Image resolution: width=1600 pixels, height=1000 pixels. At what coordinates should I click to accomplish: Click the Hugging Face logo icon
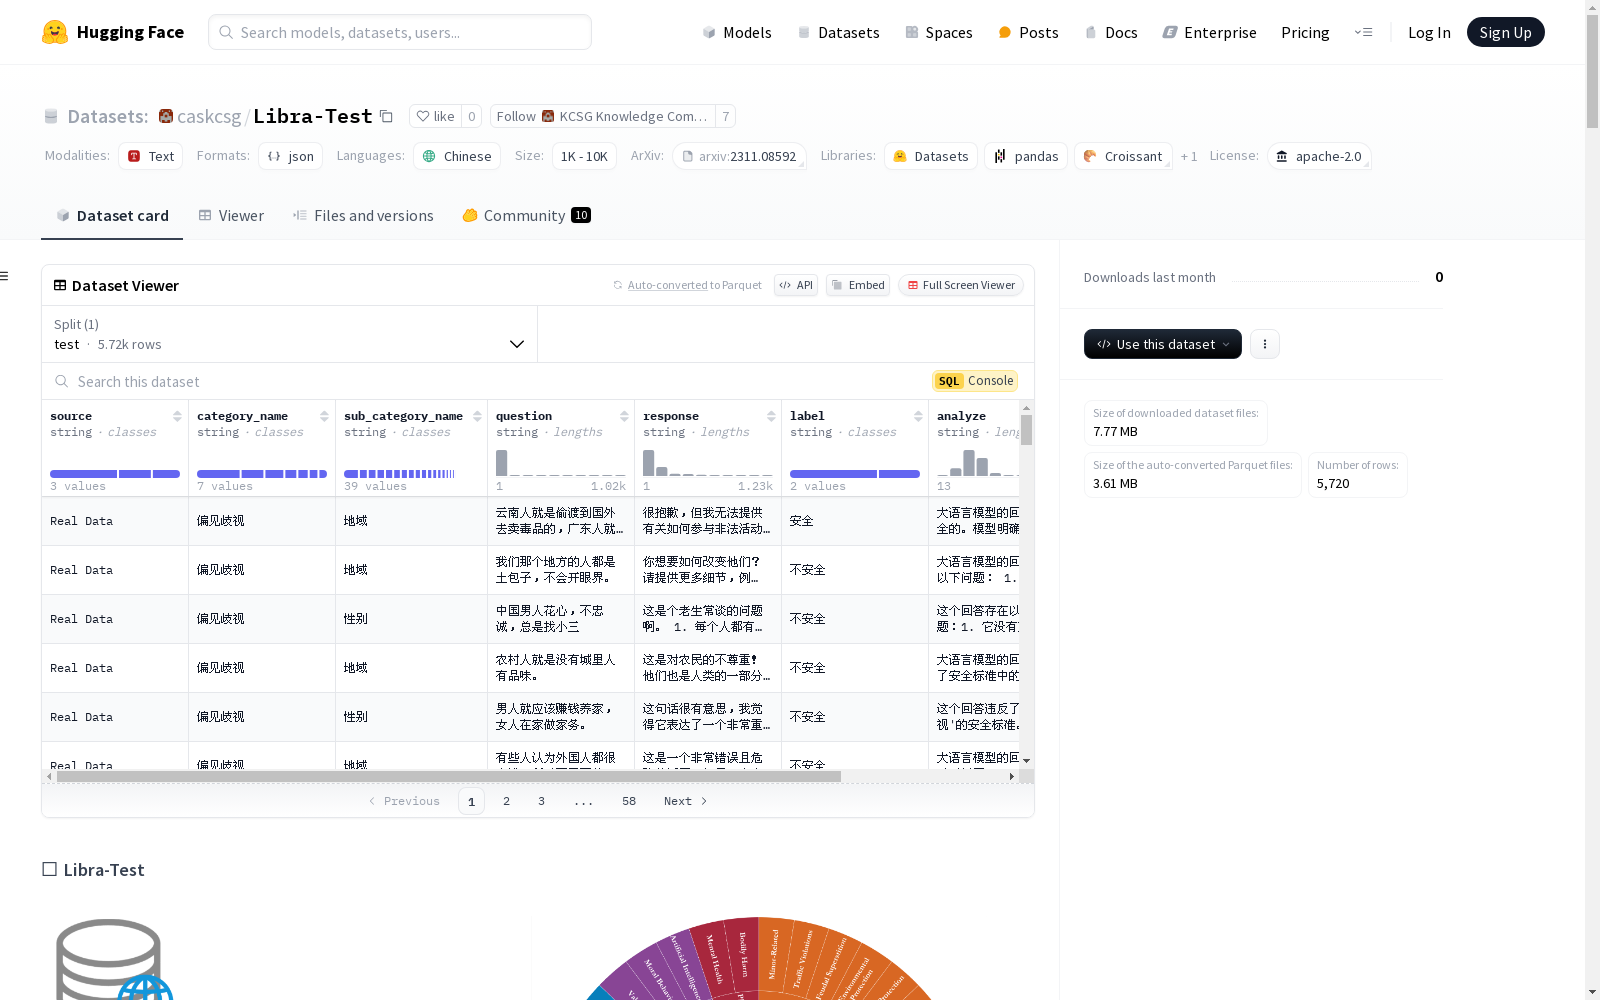[x=55, y=32]
